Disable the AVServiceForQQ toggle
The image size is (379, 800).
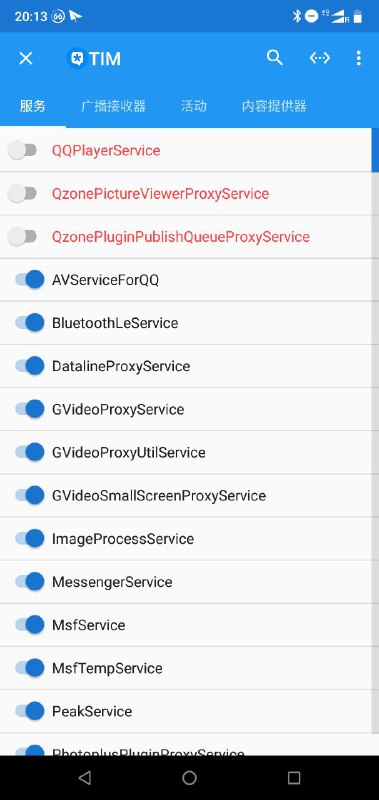click(x=30, y=280)
